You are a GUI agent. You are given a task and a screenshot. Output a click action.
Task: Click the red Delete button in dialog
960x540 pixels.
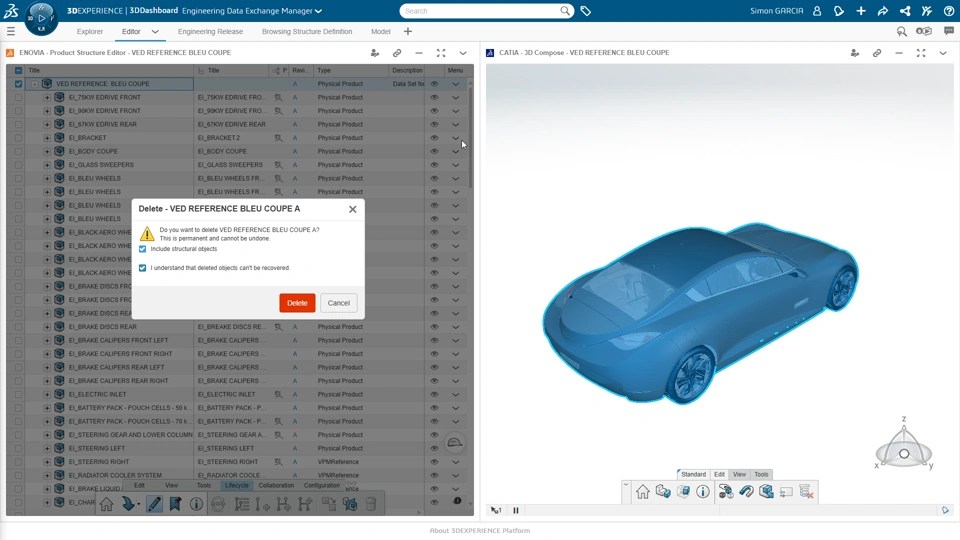point(297,303)
